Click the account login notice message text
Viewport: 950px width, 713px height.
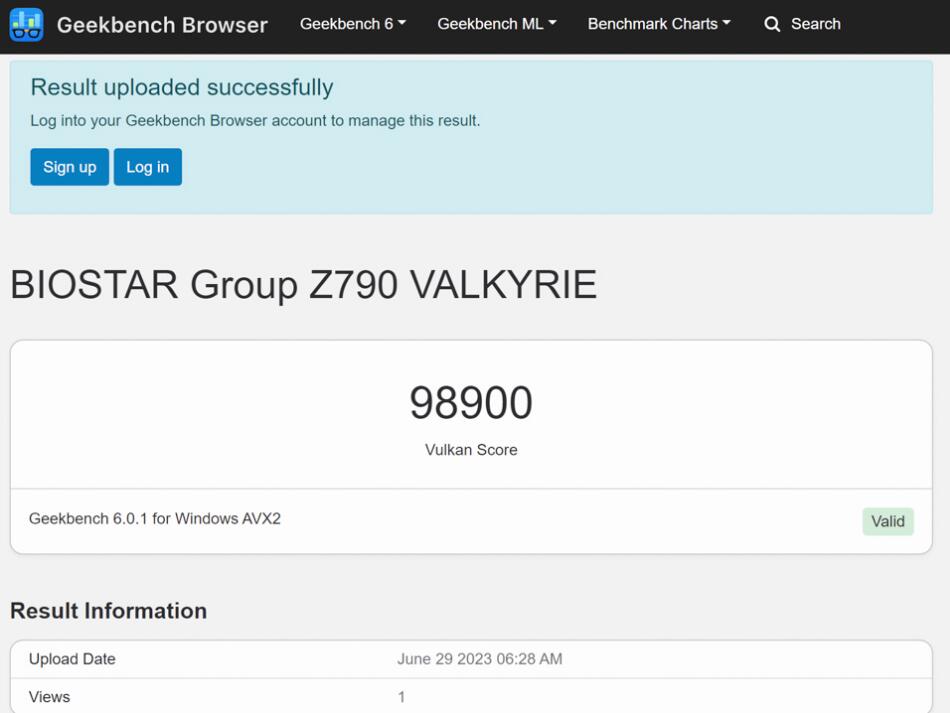pyautogui.click(x=255, y=121)
